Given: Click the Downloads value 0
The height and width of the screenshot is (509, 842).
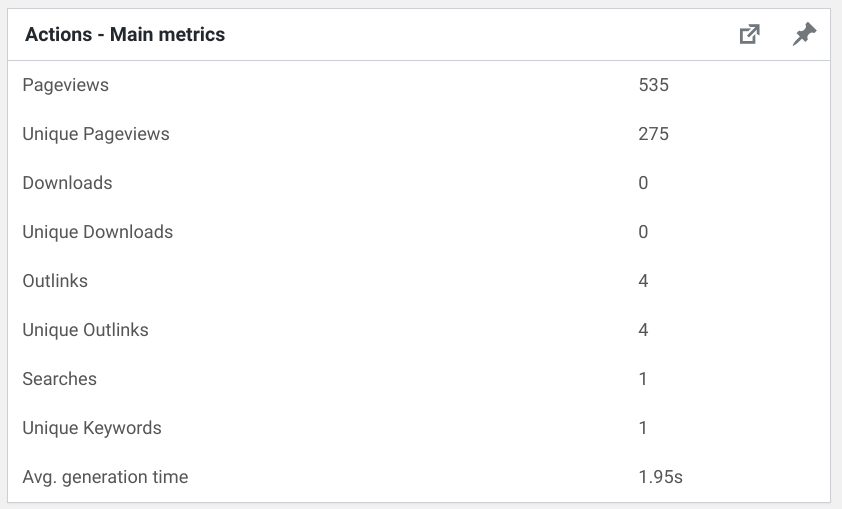Looking at the screenshot, I should click(643, 183).
